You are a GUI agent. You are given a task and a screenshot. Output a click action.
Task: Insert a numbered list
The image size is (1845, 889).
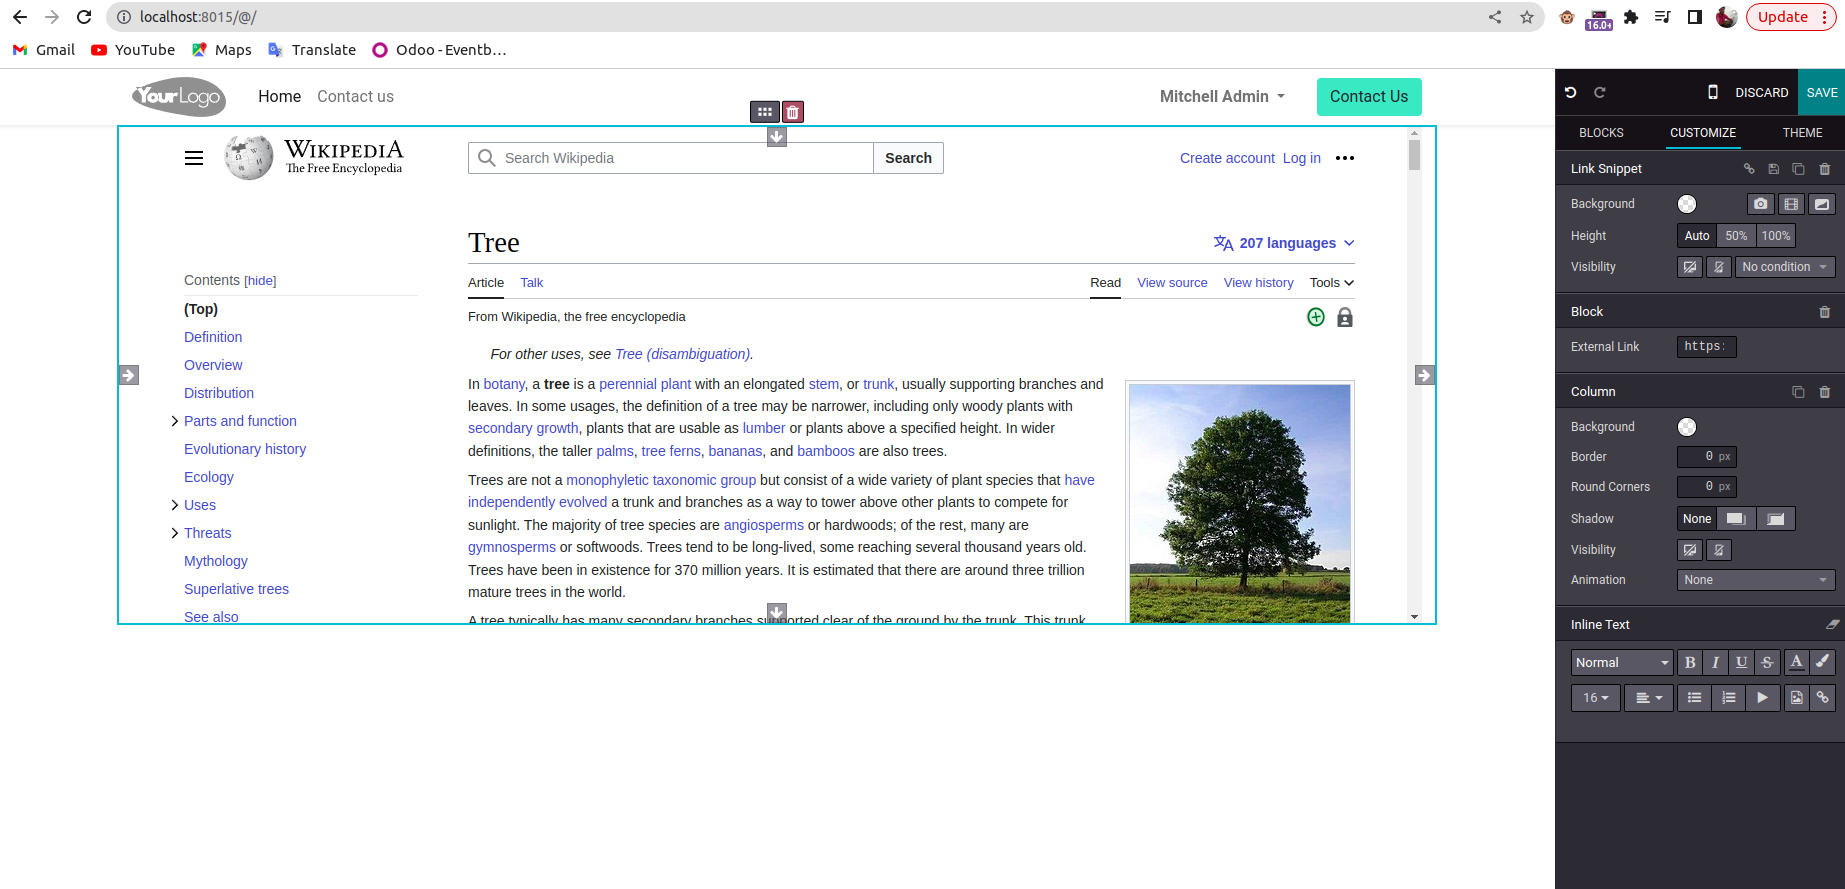coord(1728,698)
